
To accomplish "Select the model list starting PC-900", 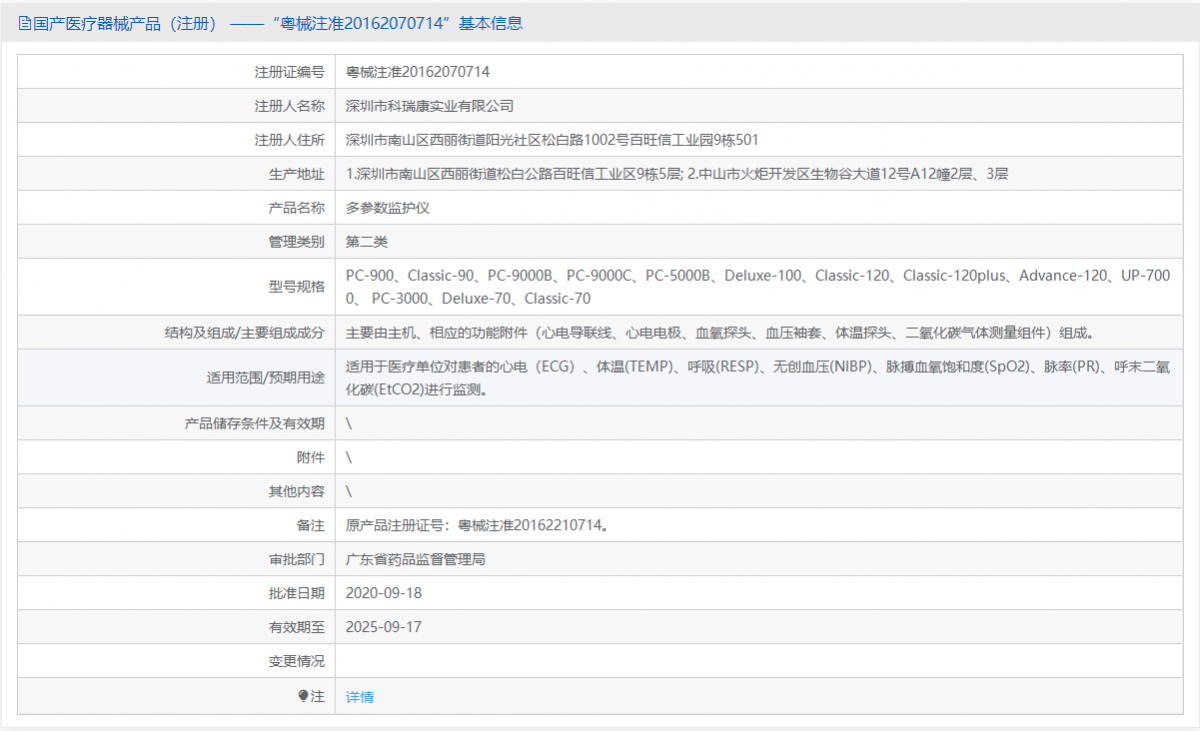I will pyautogui.click(x=758, y=287).
